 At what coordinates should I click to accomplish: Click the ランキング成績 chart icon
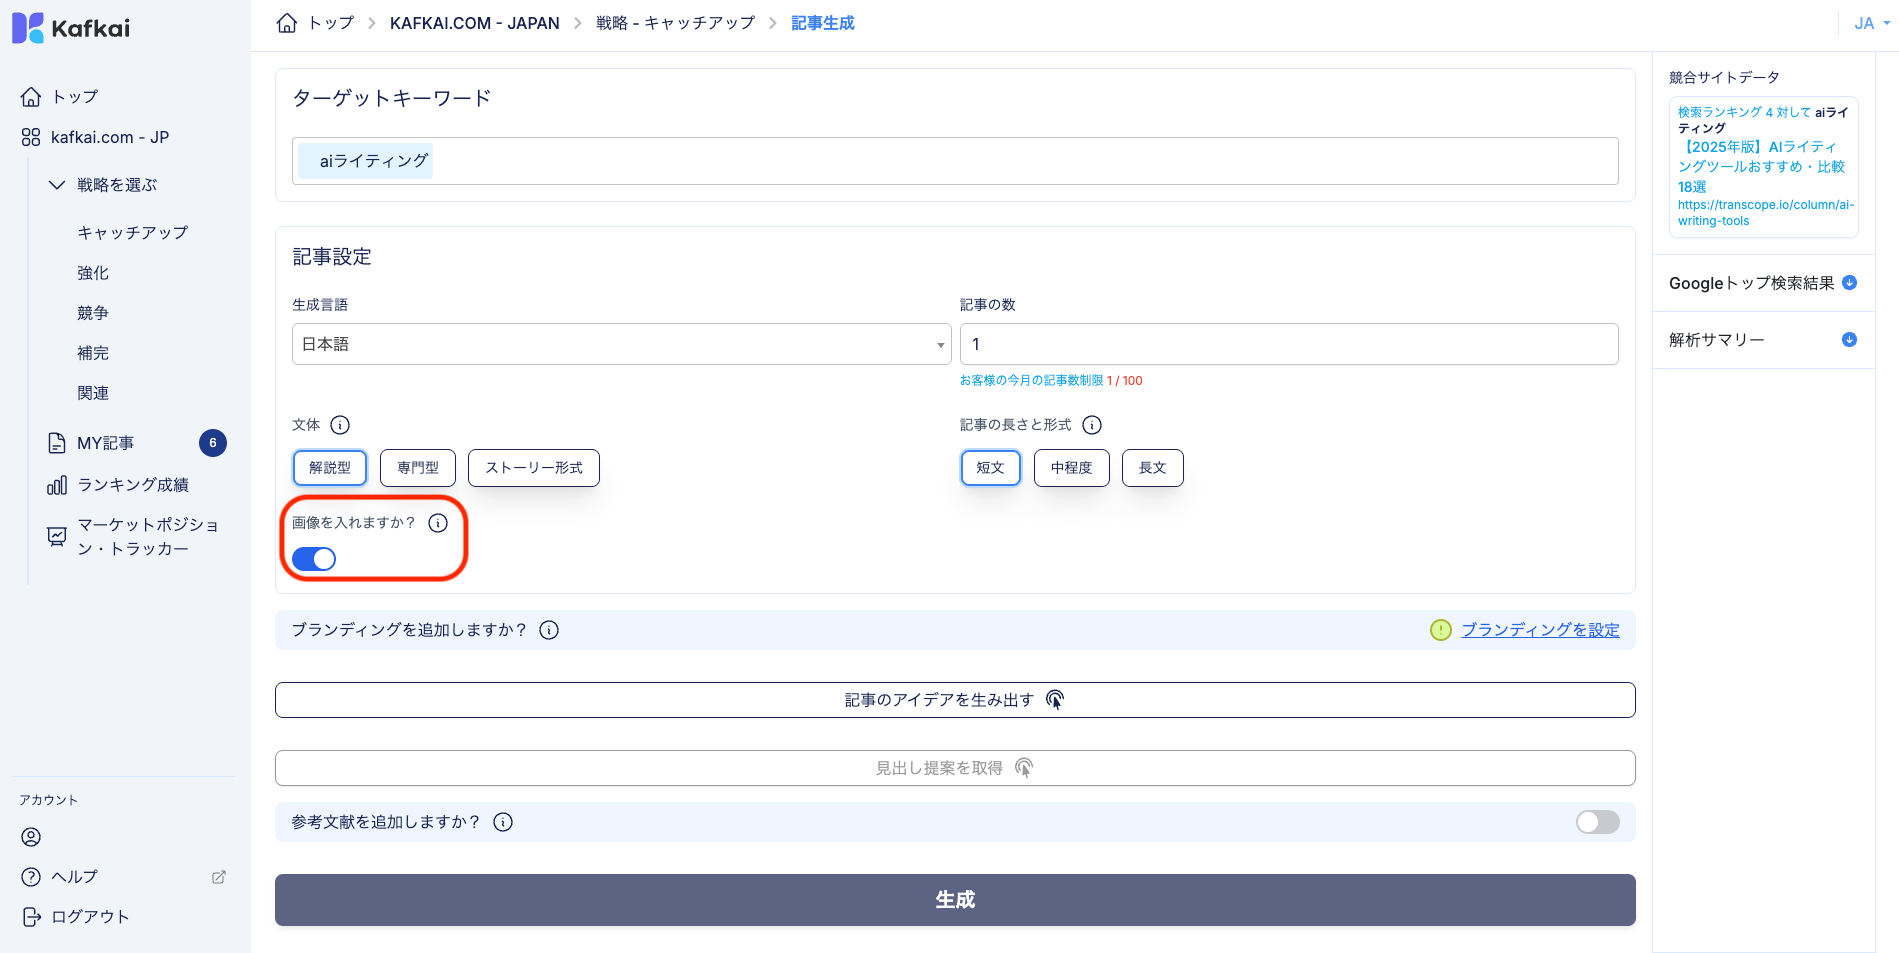[x=57, y=484]
